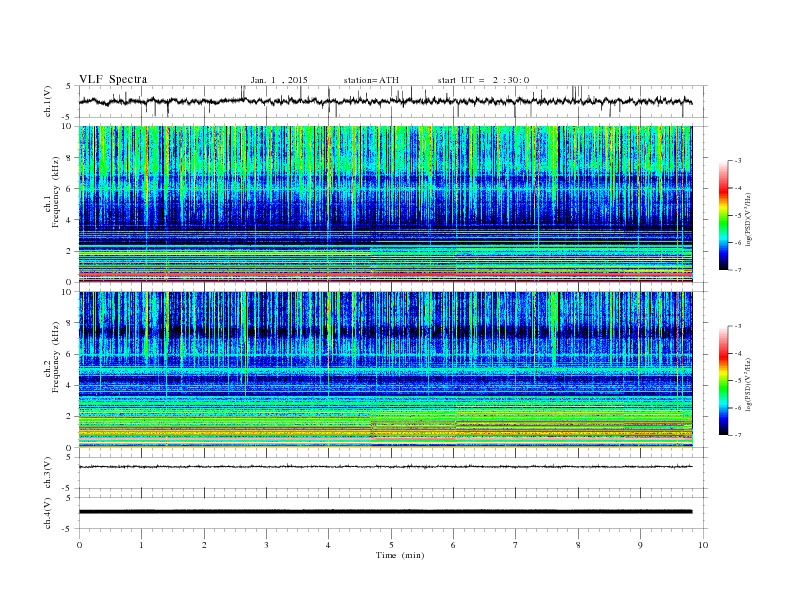
Task: Click the ch.1 spectrogram color scale bar
Action: pyautogui.click(x=724, y=215)
